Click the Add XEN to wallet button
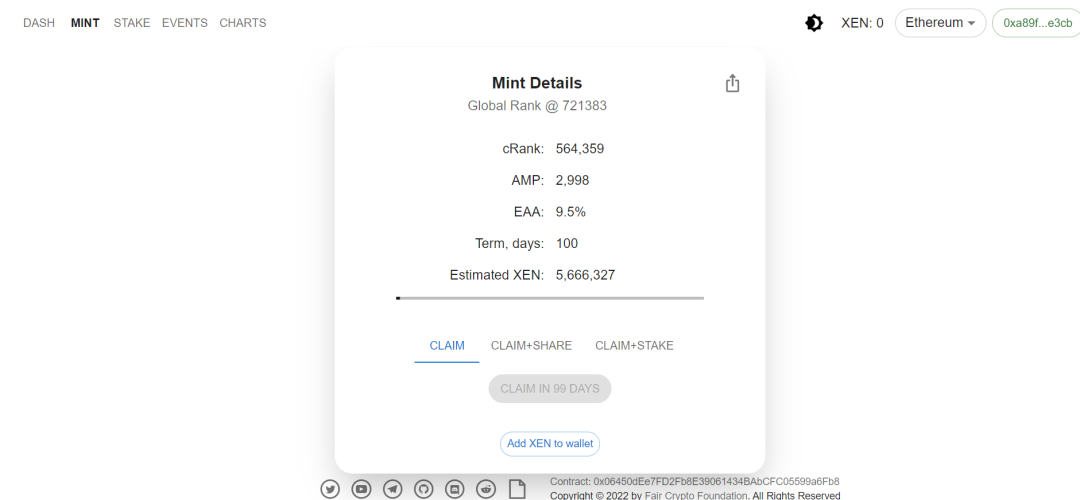The height and width of the screenshot is (500, 1080). pyautogui.click(x=550, y=444)
